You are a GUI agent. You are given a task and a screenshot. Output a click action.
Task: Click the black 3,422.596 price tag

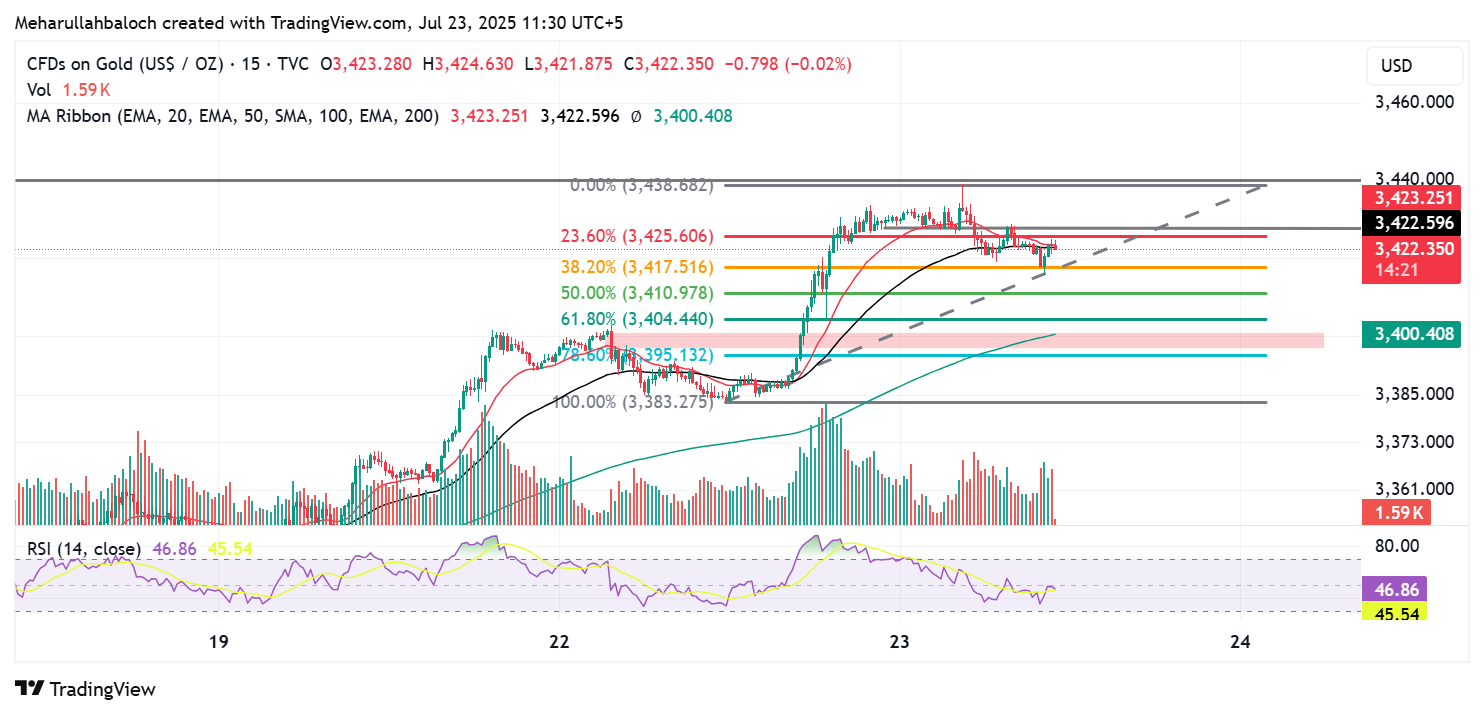tap(1411, 223)
